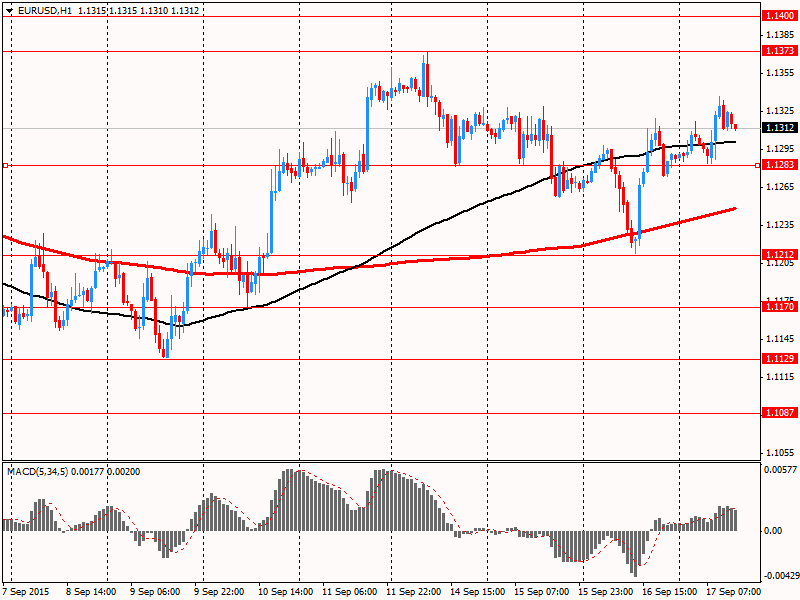Click the 15 Sep 07:00 time label
800x600 pixels.
[541, 592]
